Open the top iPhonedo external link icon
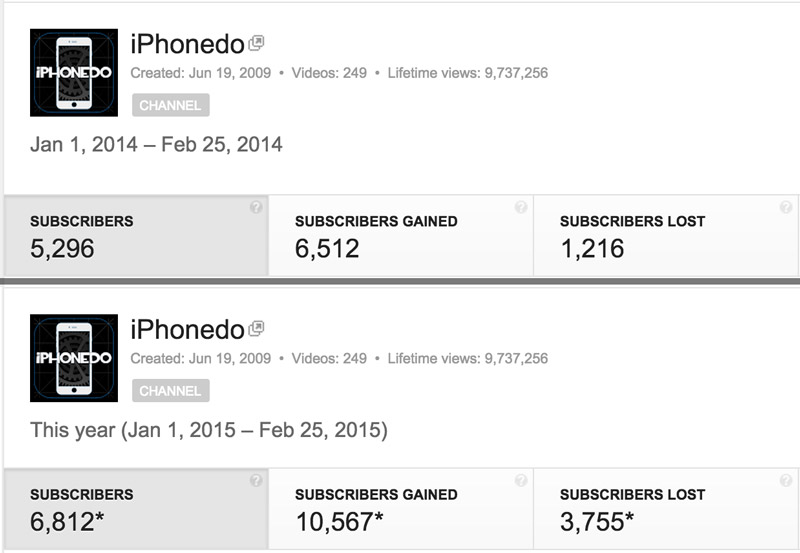800x553 pixels. click(256, 43)
